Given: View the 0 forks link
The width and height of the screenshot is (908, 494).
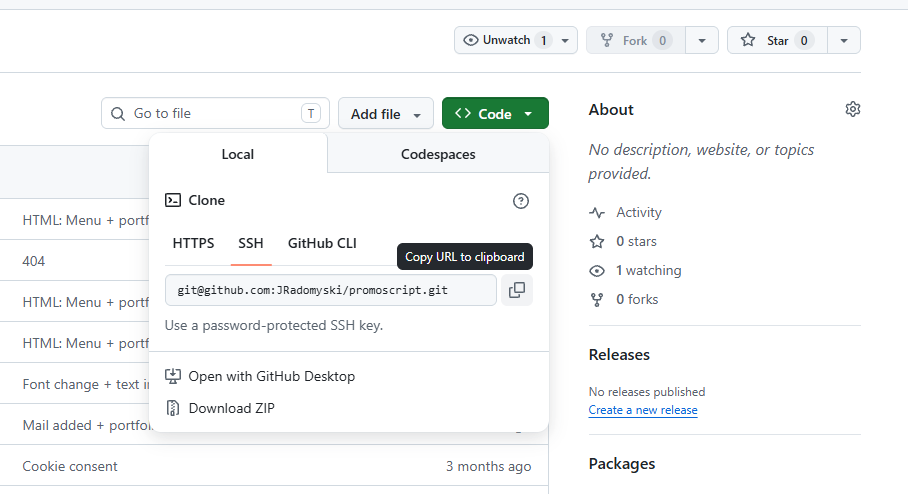Looking at the screenshot, I should [x=637, y=299].
